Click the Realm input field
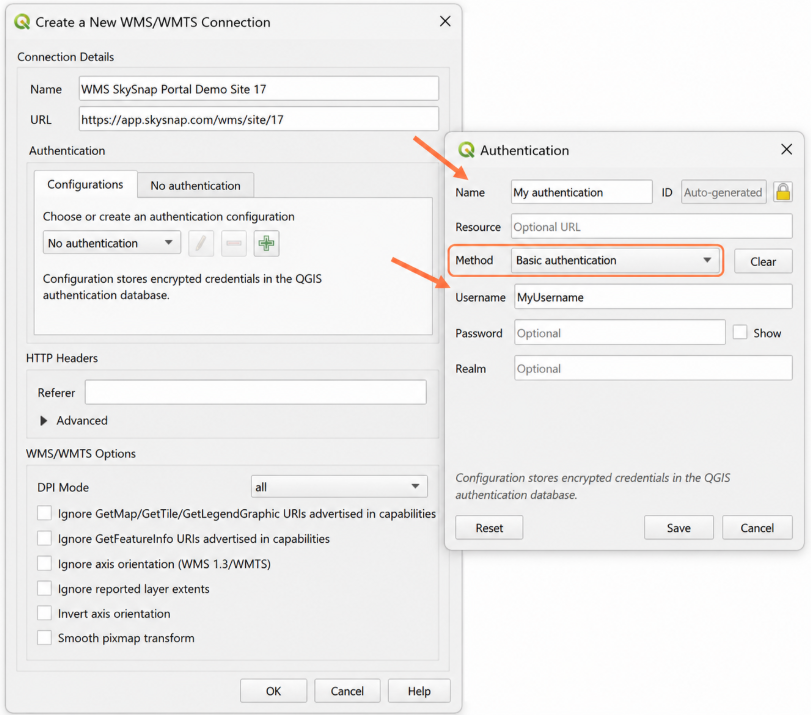Image resolution: width=811 pixels, height=715 pixels. click(653, 368)
